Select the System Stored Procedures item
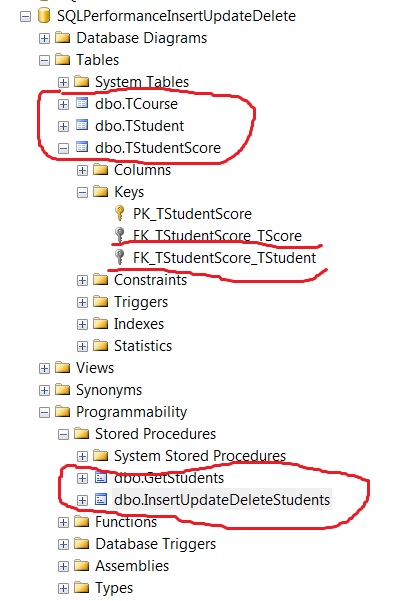The width and height of the screenshot is (399, 601). tap(200, 456)
